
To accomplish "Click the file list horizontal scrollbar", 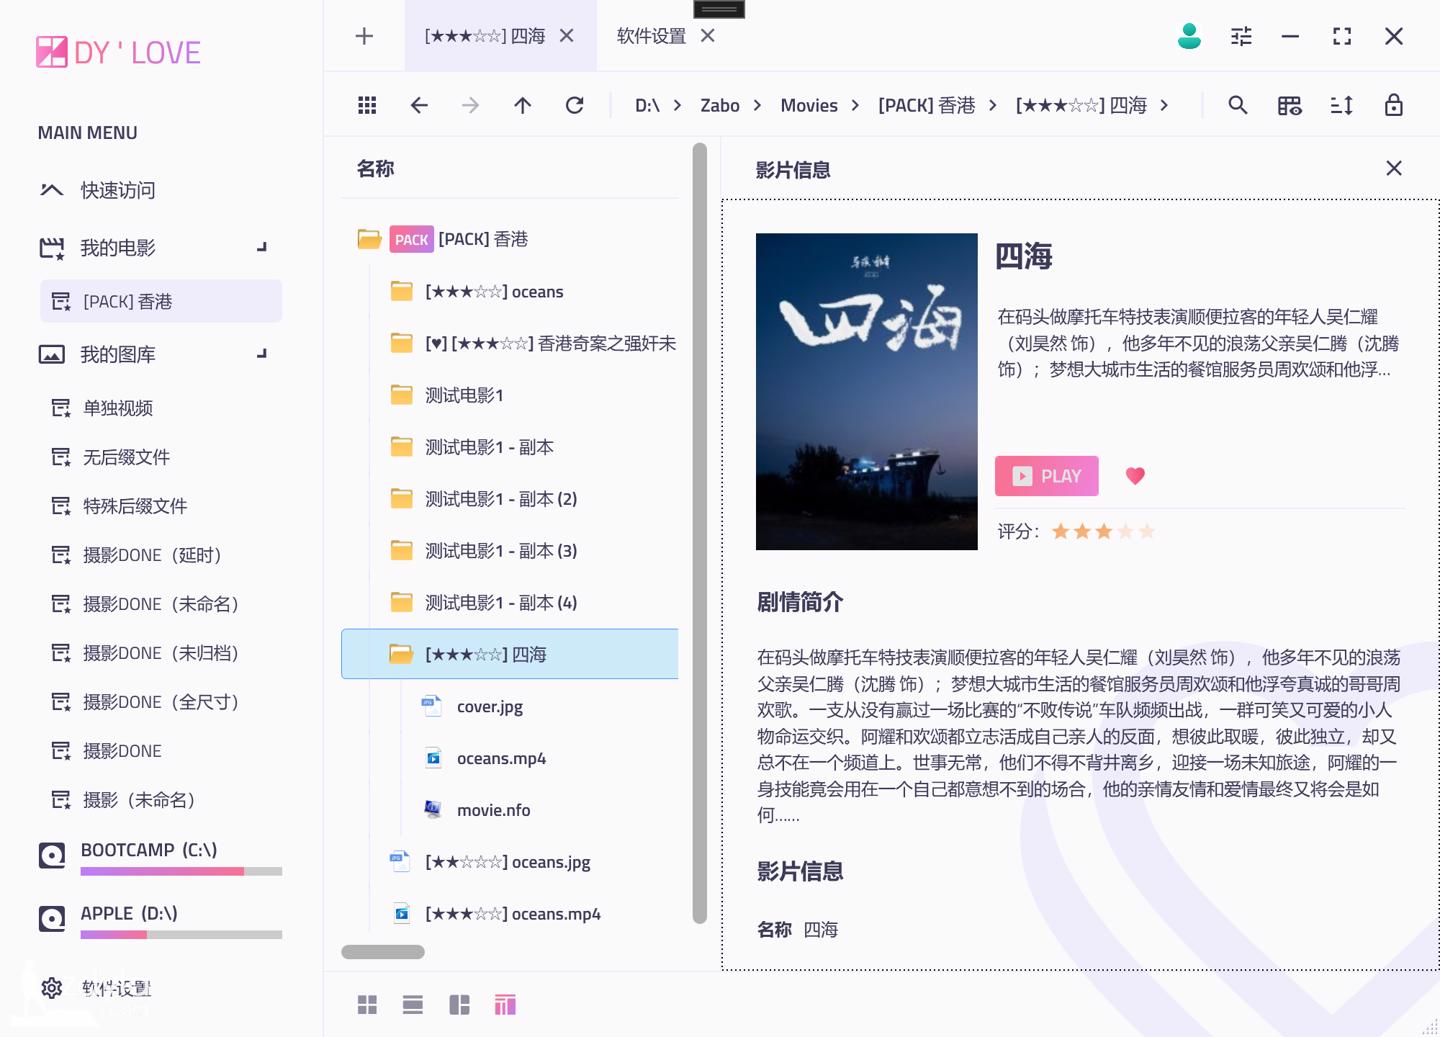I will 383,952.
